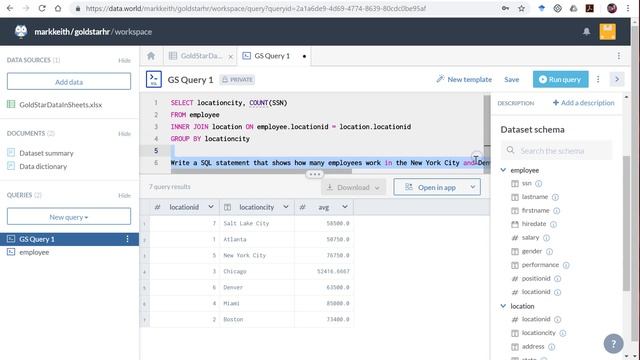The image size is (640, 360).
Task: Open the browser three-dot menu
Action: point(628,8)
